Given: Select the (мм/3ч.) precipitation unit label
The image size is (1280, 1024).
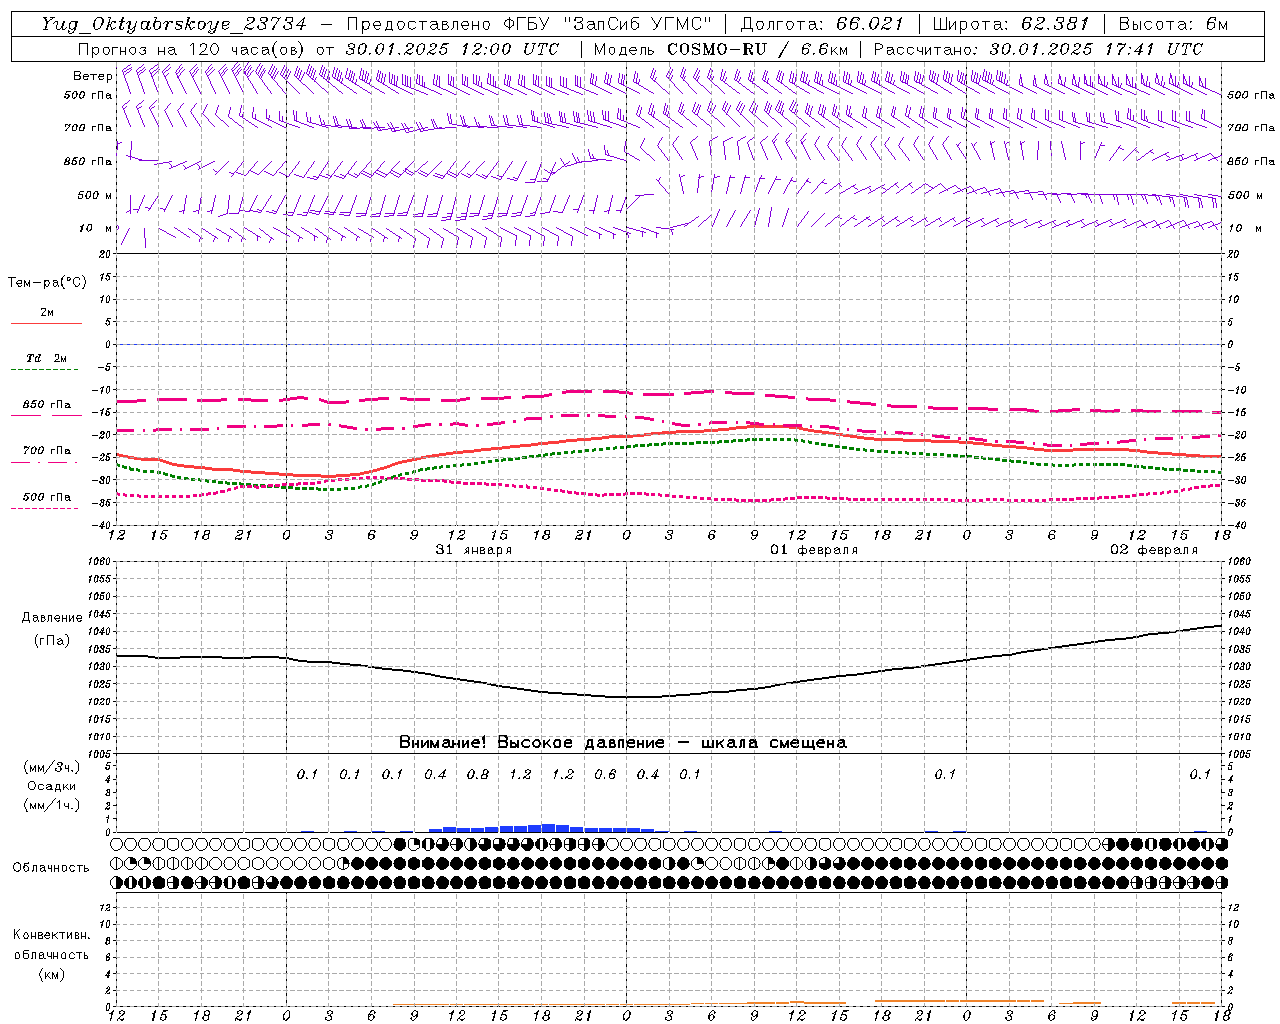Looking at the screenshot, I should 51,768.
